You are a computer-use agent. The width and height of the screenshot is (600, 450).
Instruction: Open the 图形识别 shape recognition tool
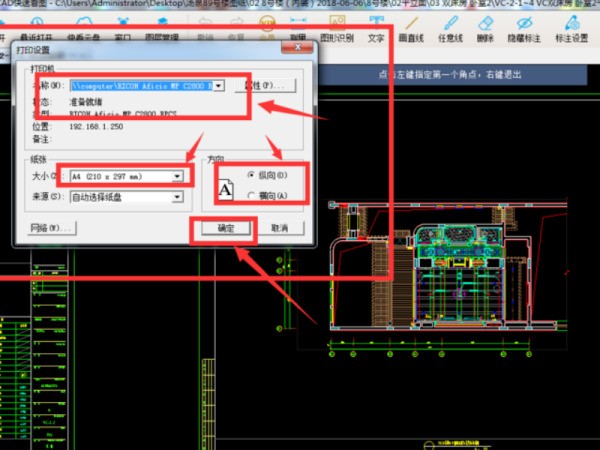point(337,29)
